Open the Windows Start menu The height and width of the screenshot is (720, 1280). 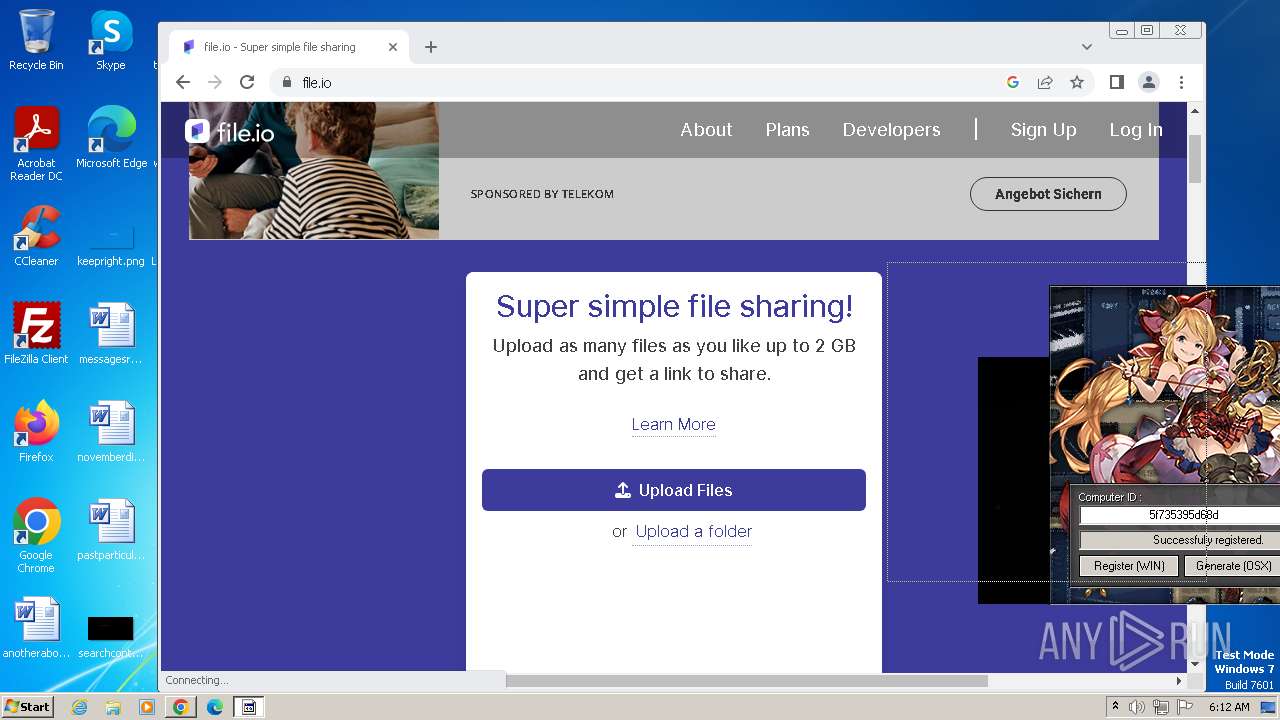(x=27, y=707)
